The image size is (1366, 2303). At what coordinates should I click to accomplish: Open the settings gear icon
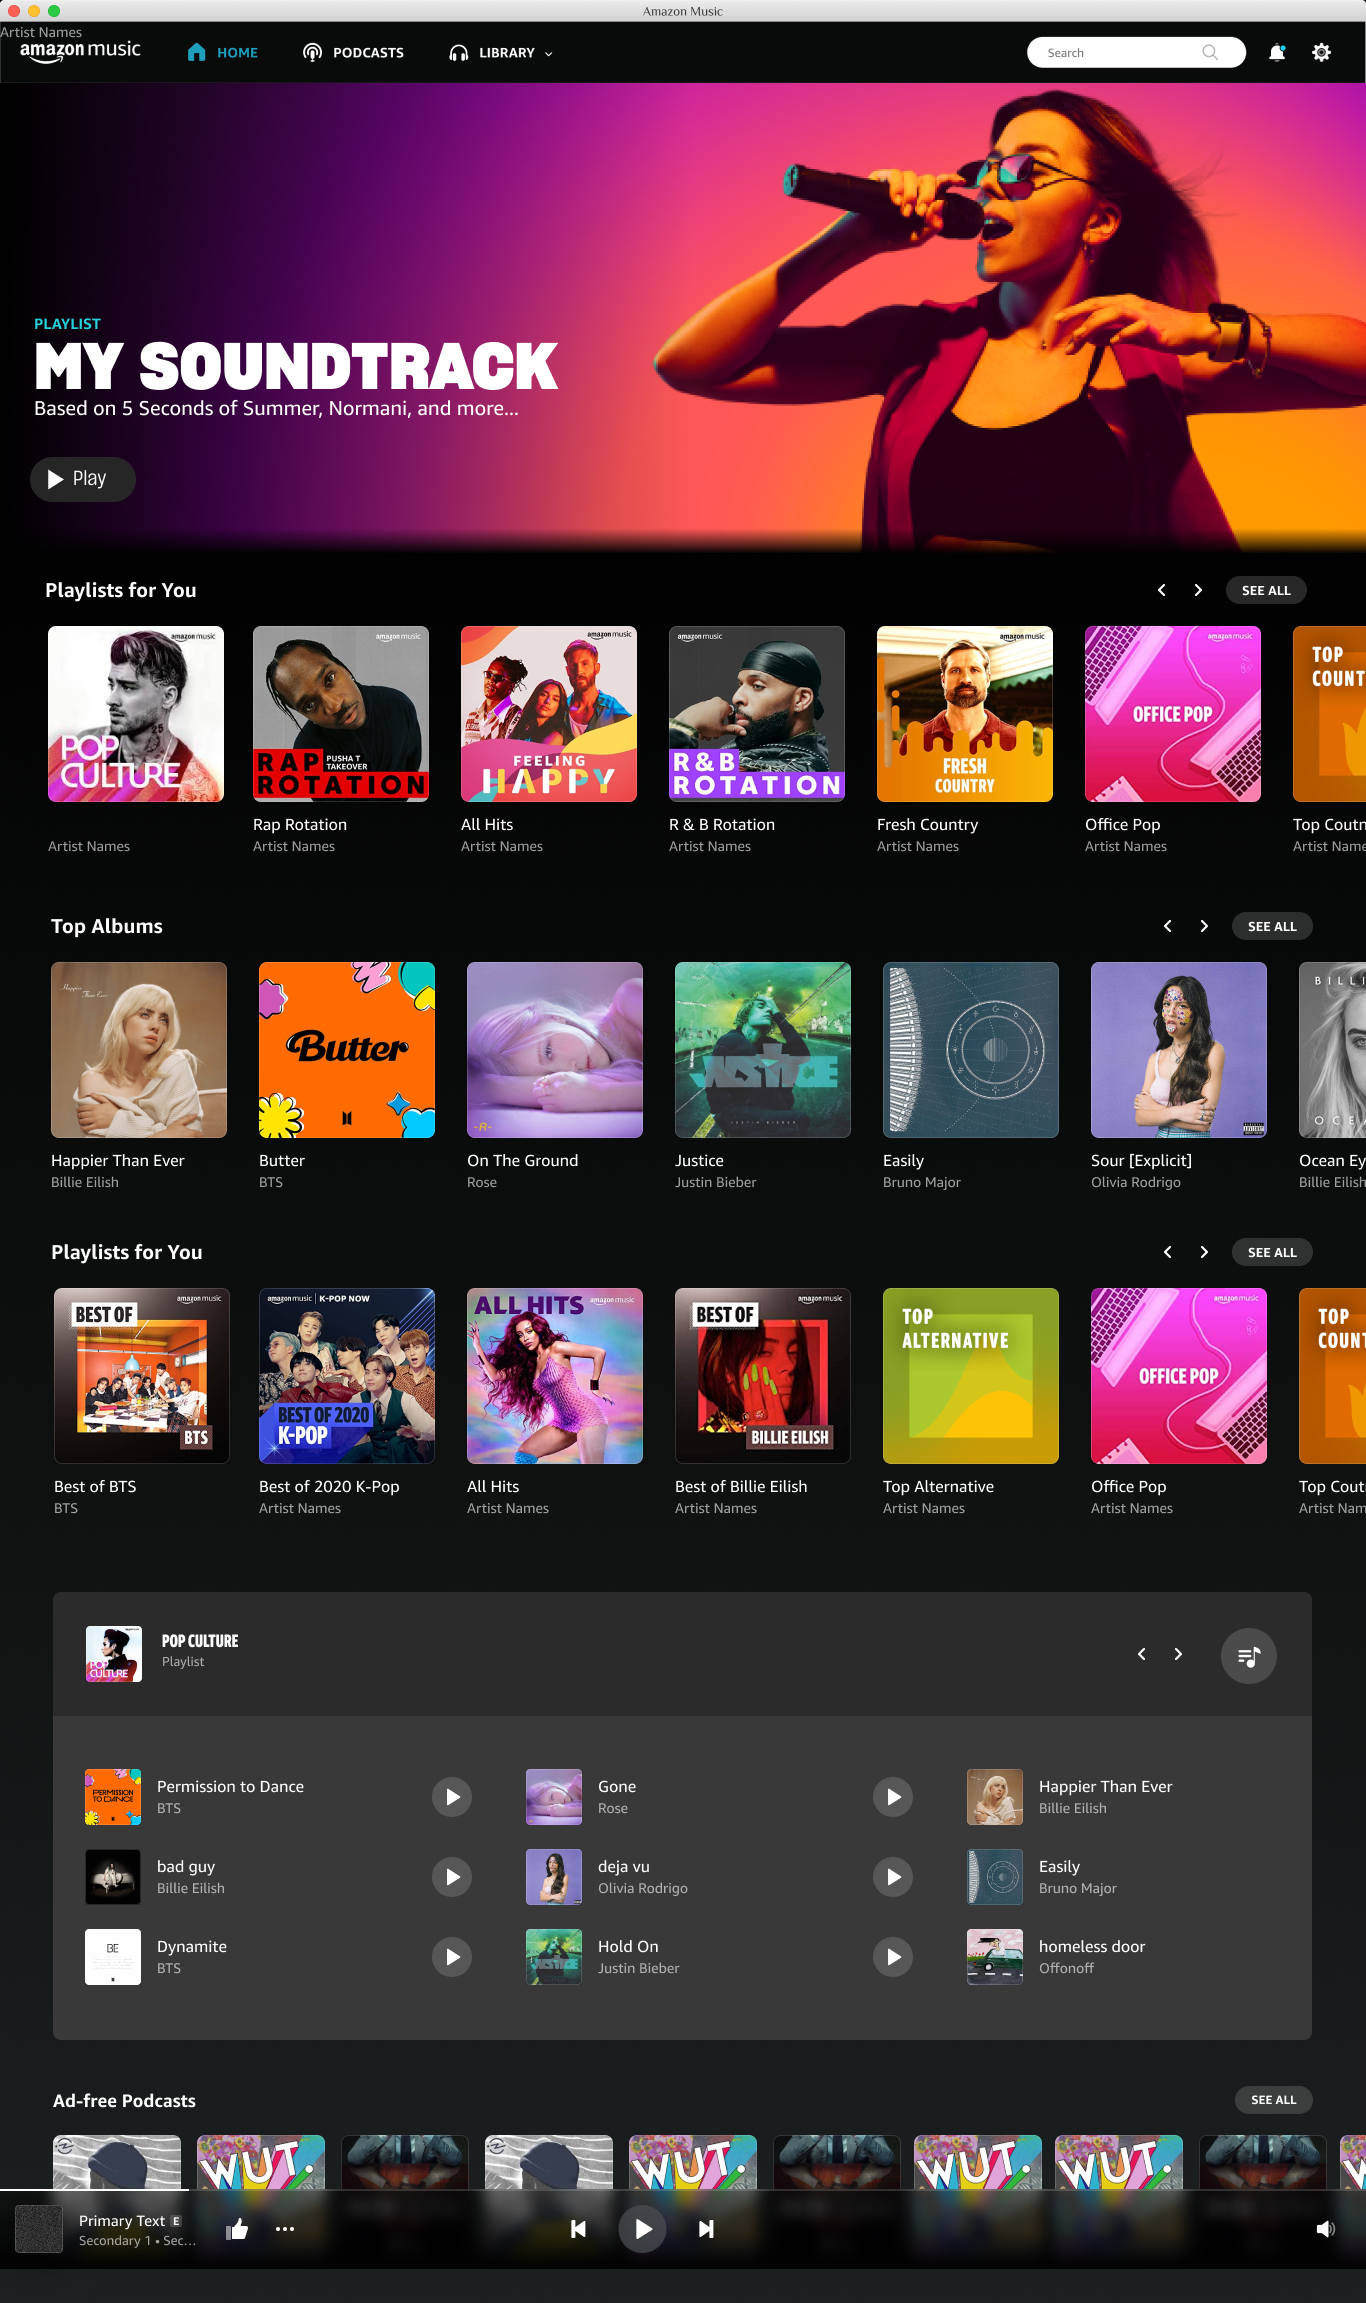[1321, 53]
